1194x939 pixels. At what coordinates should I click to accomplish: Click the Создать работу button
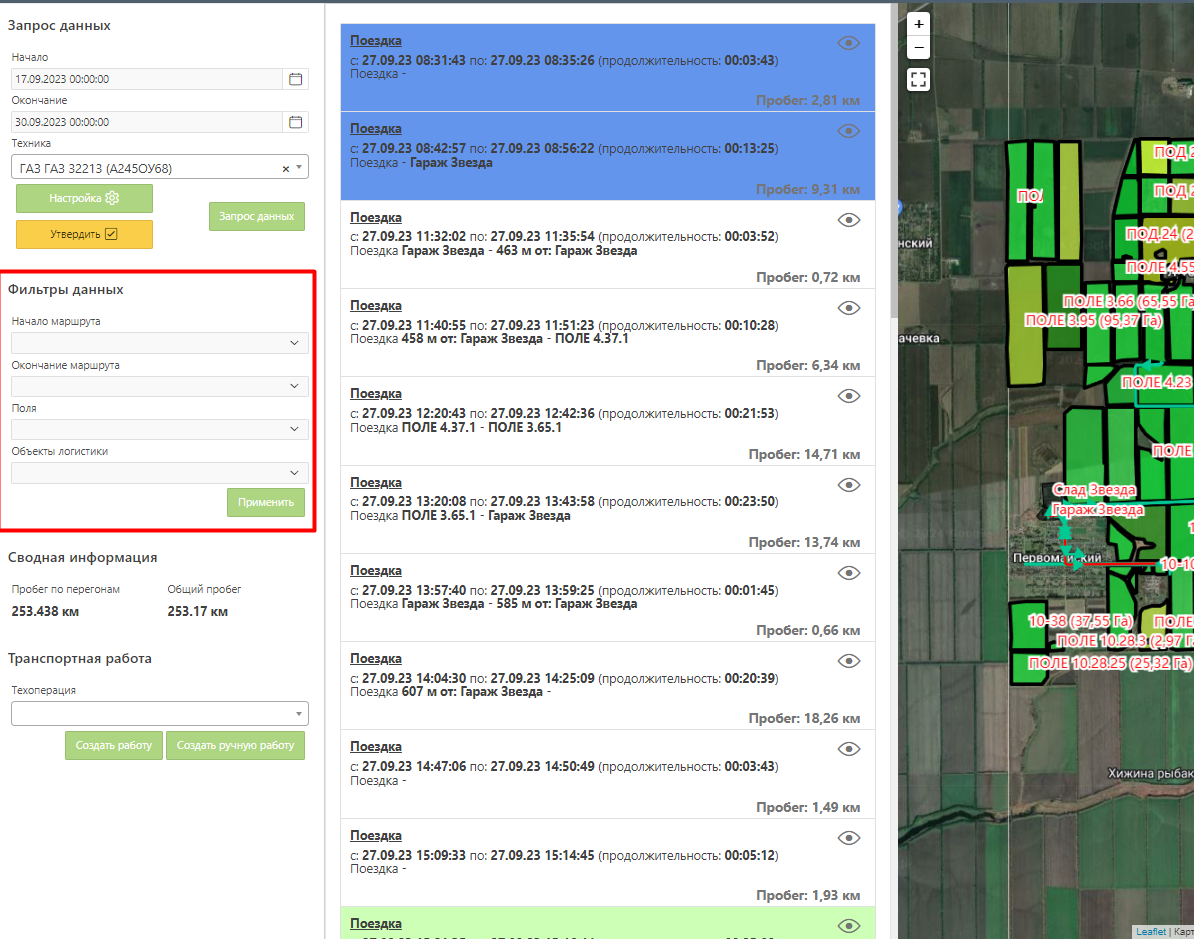click(113, 745)
